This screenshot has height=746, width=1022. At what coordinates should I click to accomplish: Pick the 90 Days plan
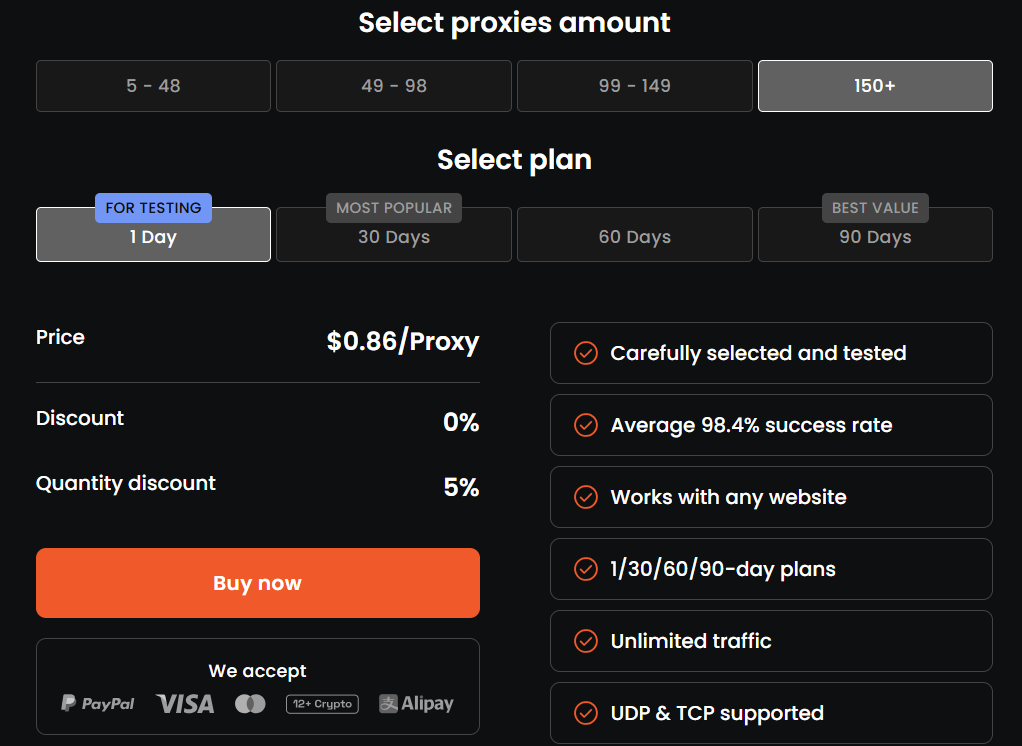(875, 237)
